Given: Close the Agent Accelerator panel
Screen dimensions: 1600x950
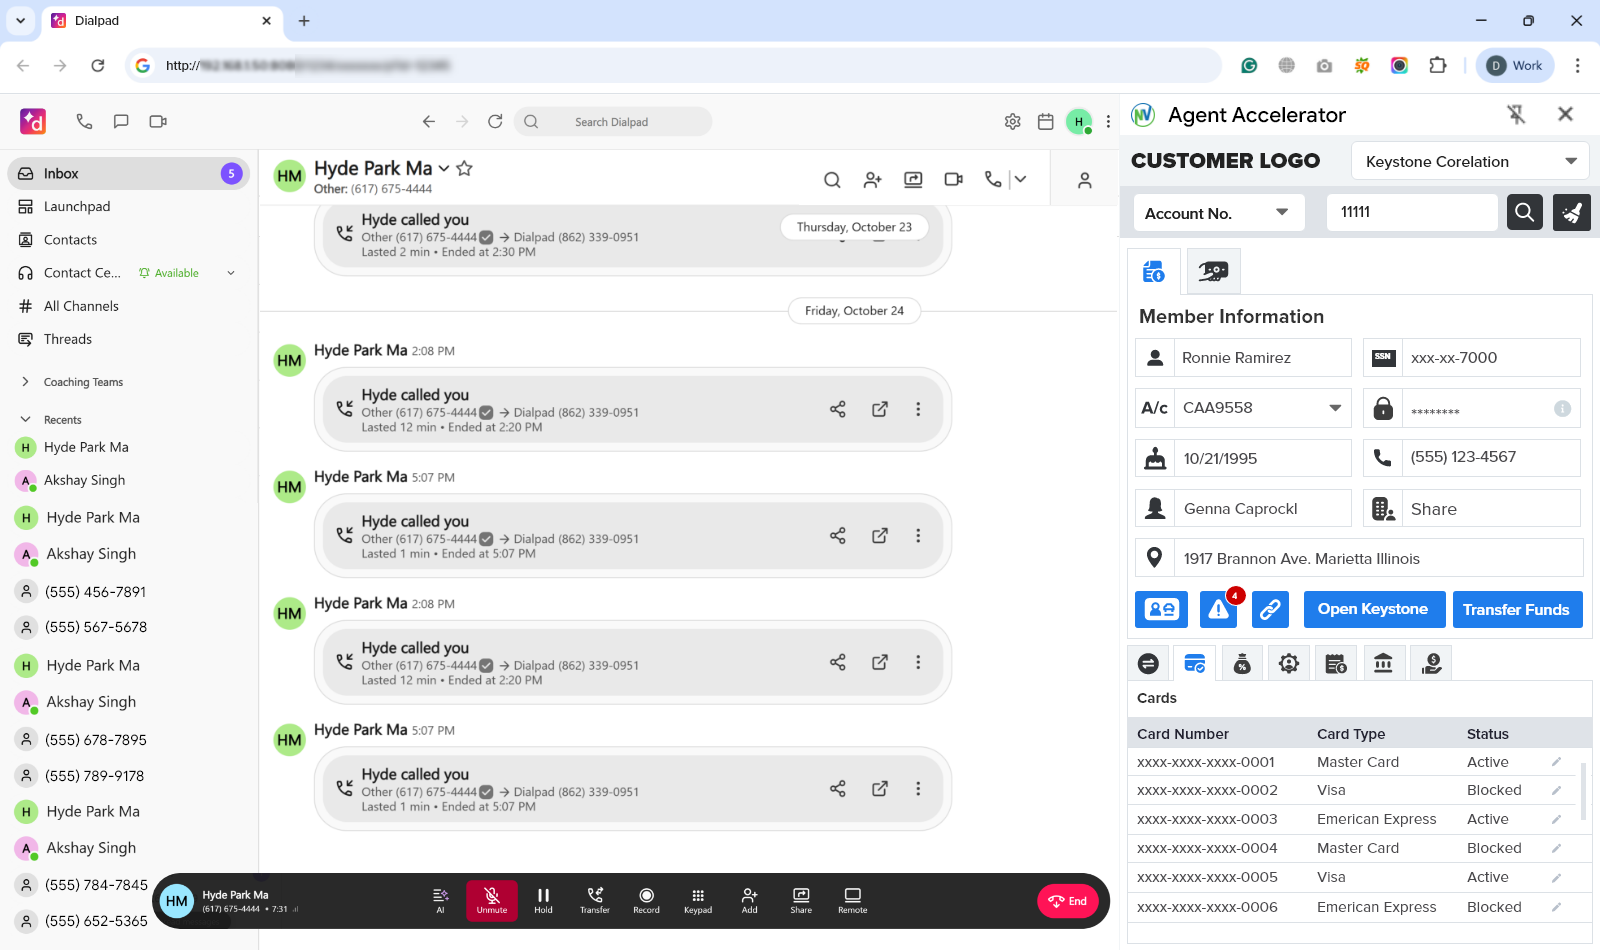Looking at the screenshot, I should [x=1566, y=114].
